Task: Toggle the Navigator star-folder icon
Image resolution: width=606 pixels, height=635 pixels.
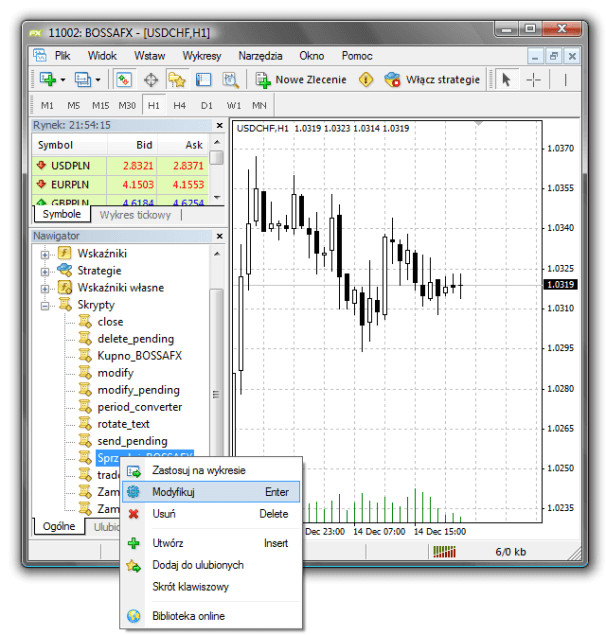Action: tap(177, 79)
